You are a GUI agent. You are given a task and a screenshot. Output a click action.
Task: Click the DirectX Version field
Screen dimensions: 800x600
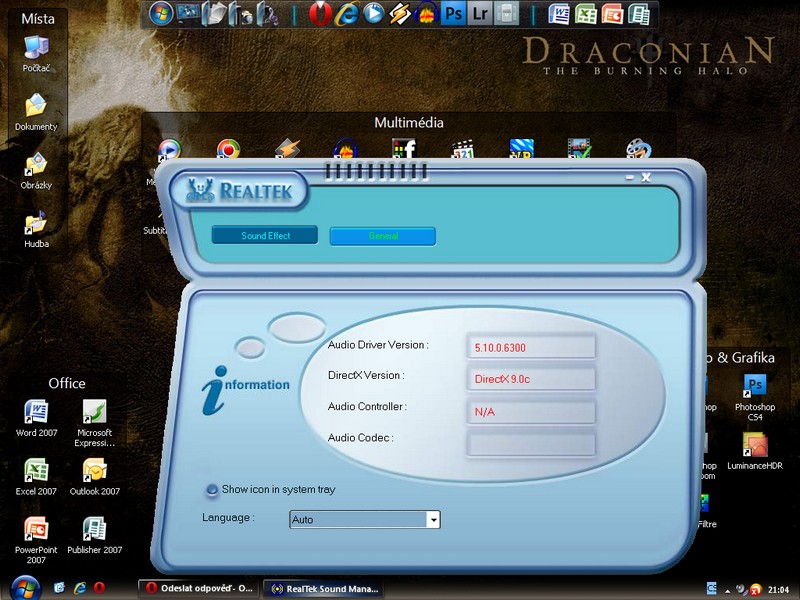pyautogui.click(x=531, y=379)
